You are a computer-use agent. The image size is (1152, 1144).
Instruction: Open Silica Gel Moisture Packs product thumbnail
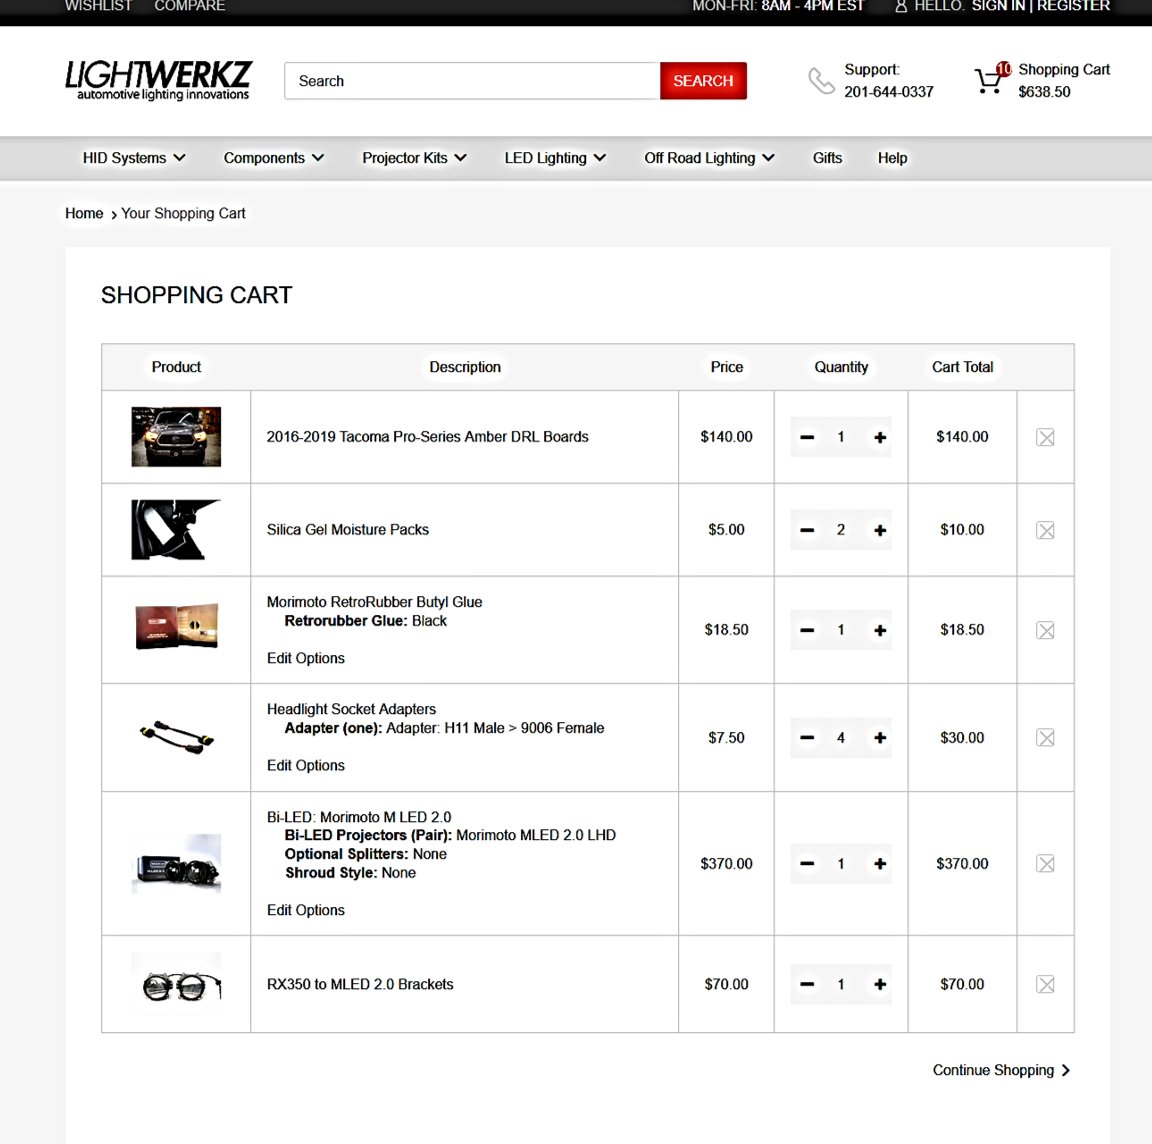(x=176, y=530)
